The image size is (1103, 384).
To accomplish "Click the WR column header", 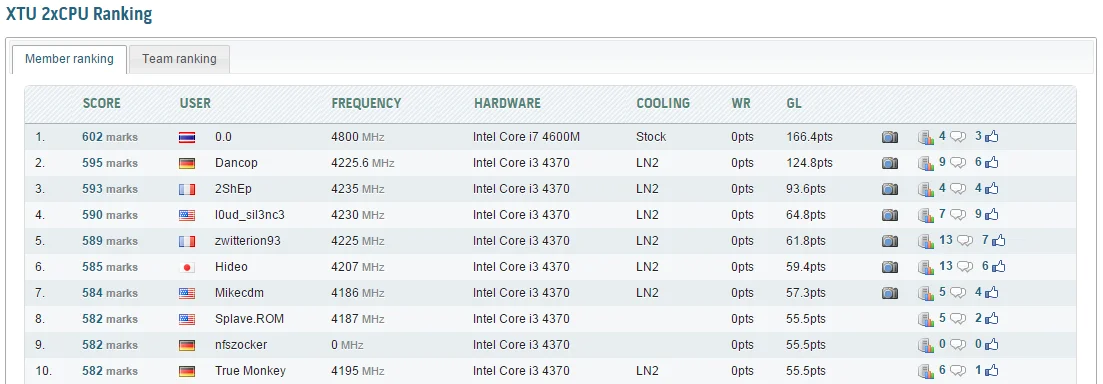I will point(741,103).
